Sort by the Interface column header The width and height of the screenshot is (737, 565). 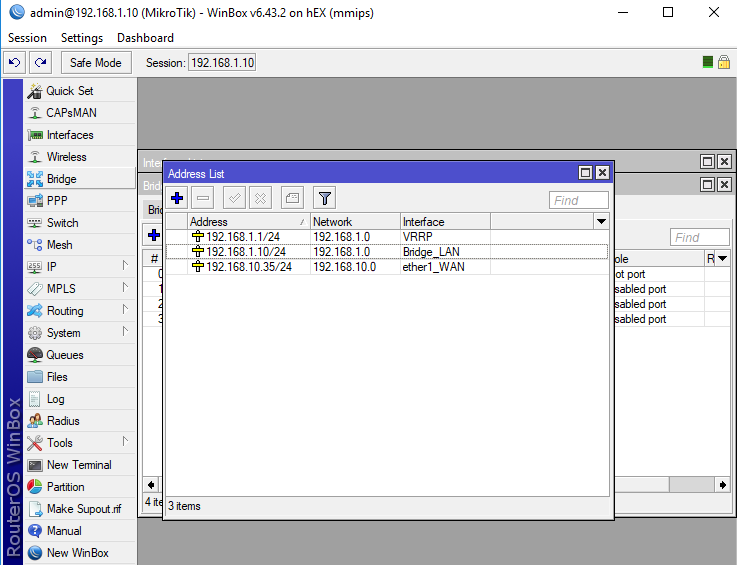445,222
